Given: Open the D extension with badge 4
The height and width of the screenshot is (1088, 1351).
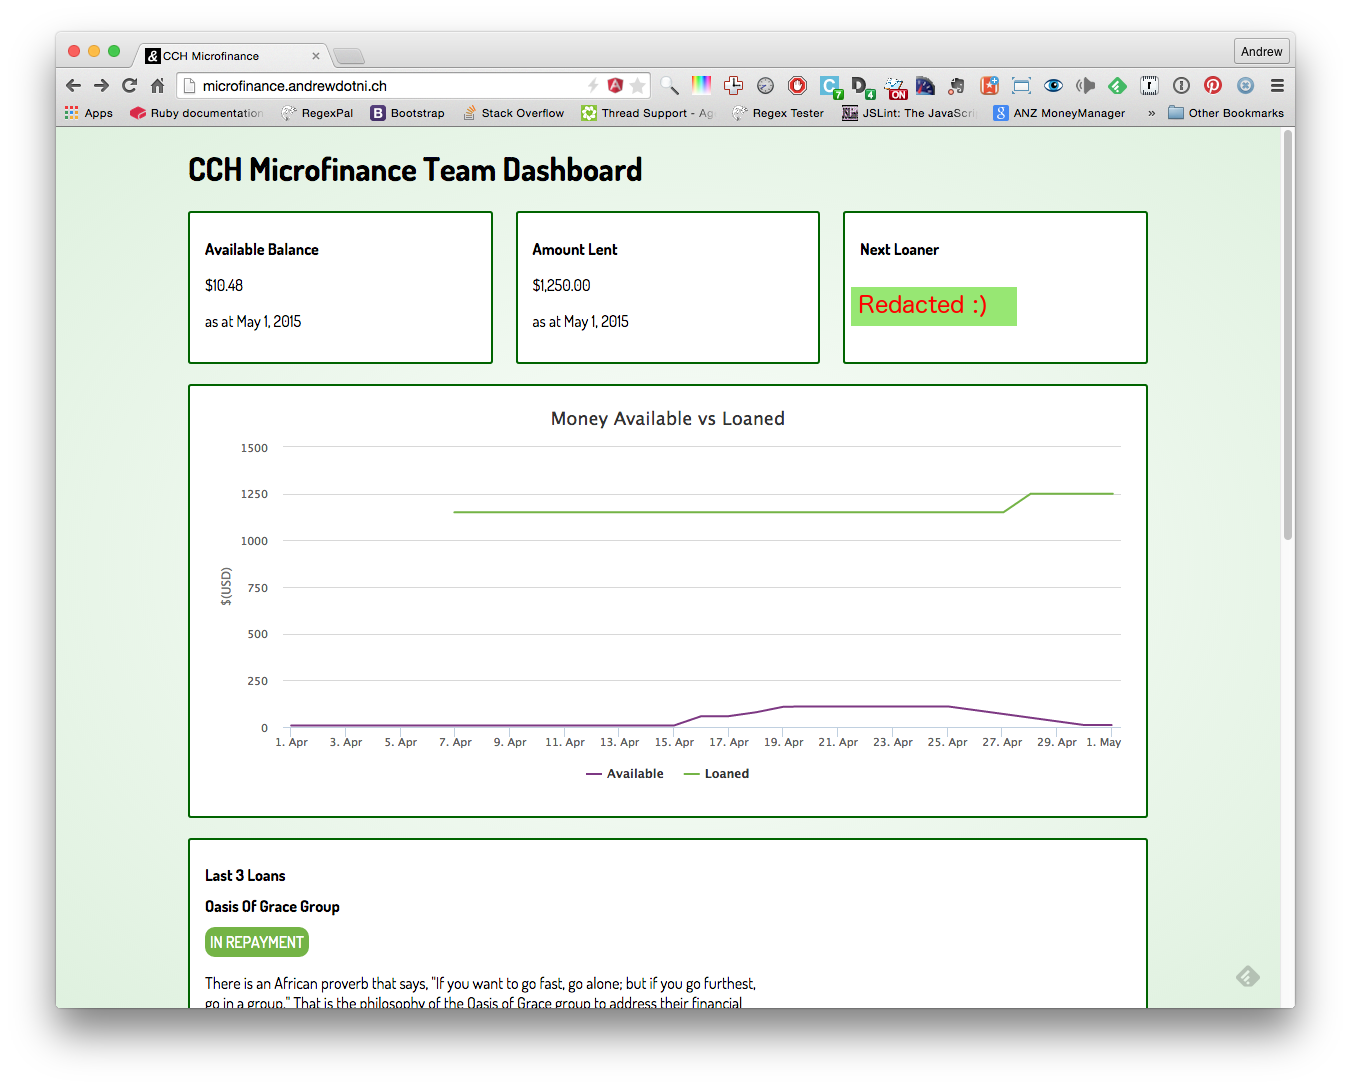Looking at the screenshot, I should [862, 87].
